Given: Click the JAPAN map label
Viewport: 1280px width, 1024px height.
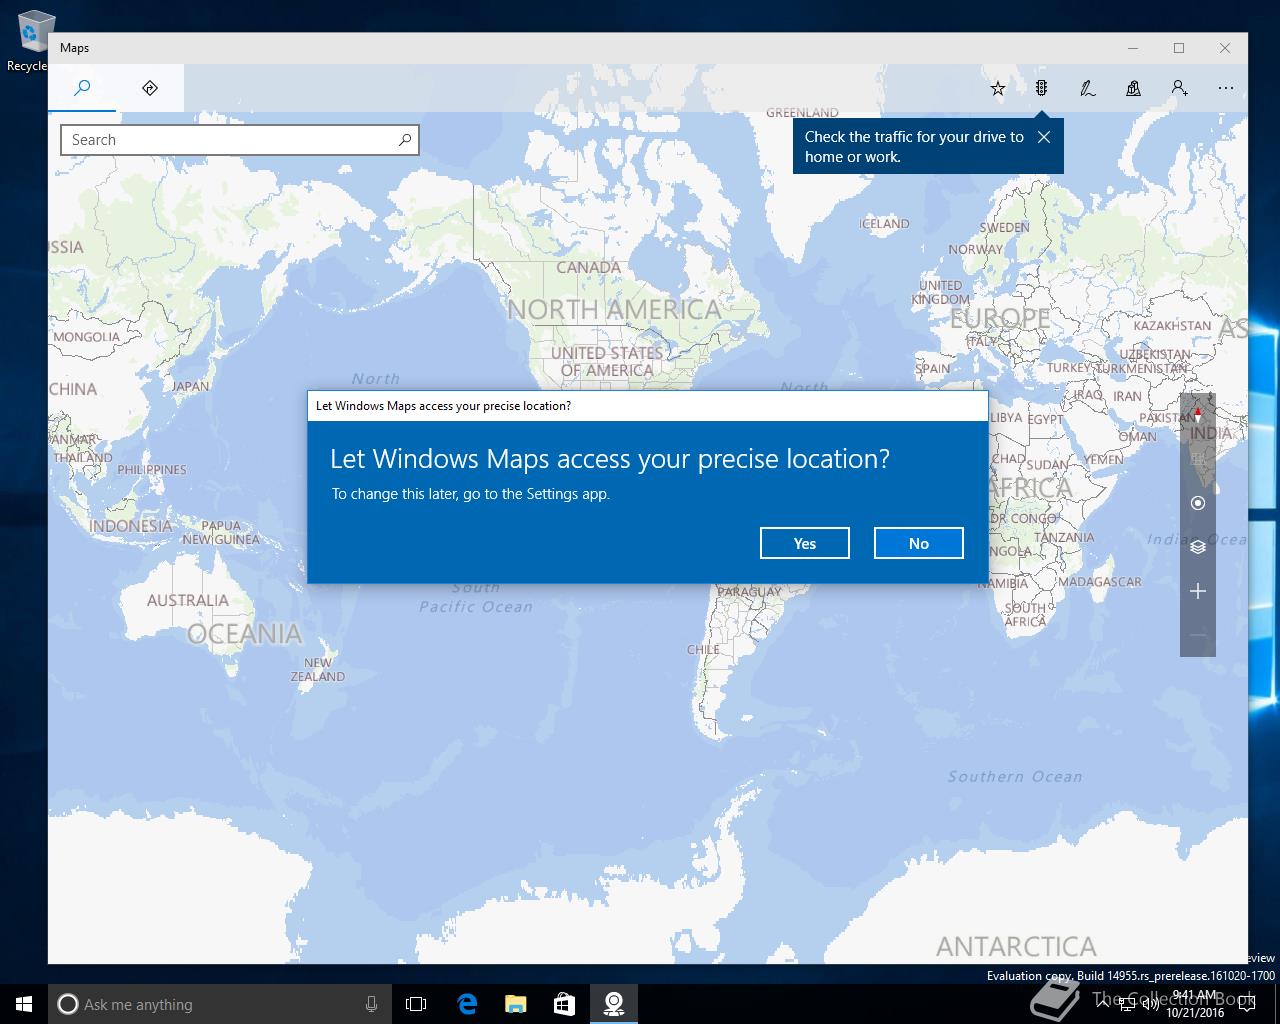Looking at the screenshot, I should [190, 386].
